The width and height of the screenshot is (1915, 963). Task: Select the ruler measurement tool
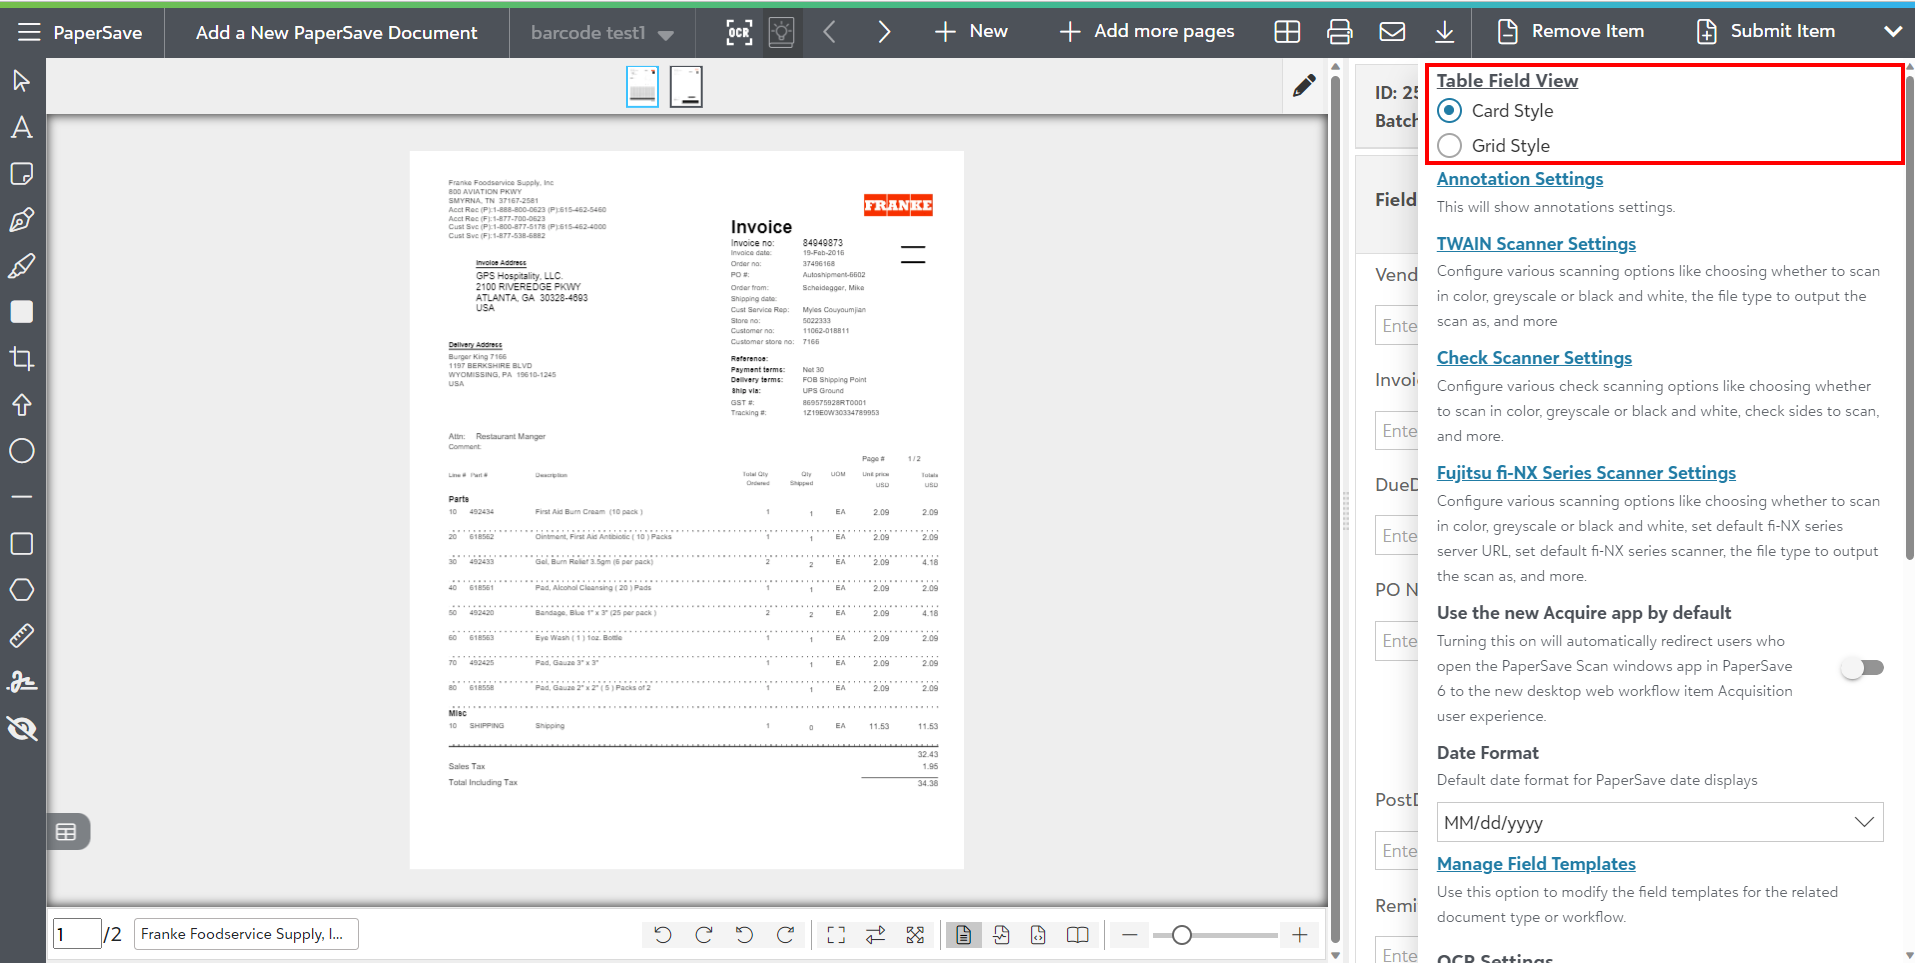[21, 635]
